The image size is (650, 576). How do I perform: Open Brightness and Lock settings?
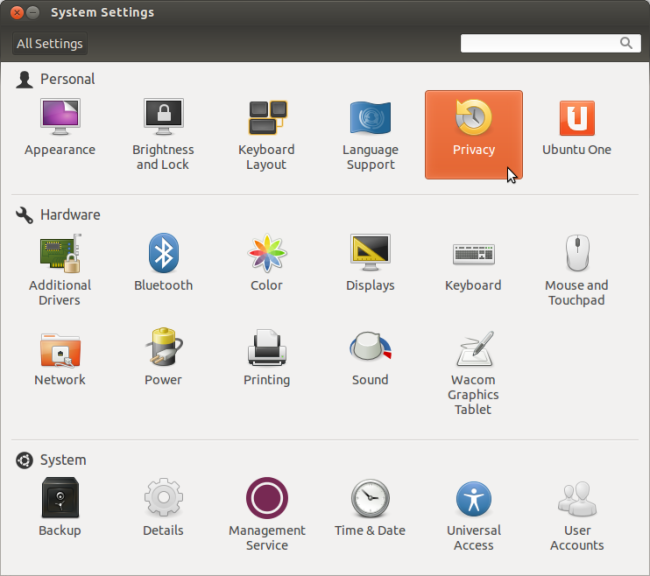pyautogui.click(x=163, y=135)
